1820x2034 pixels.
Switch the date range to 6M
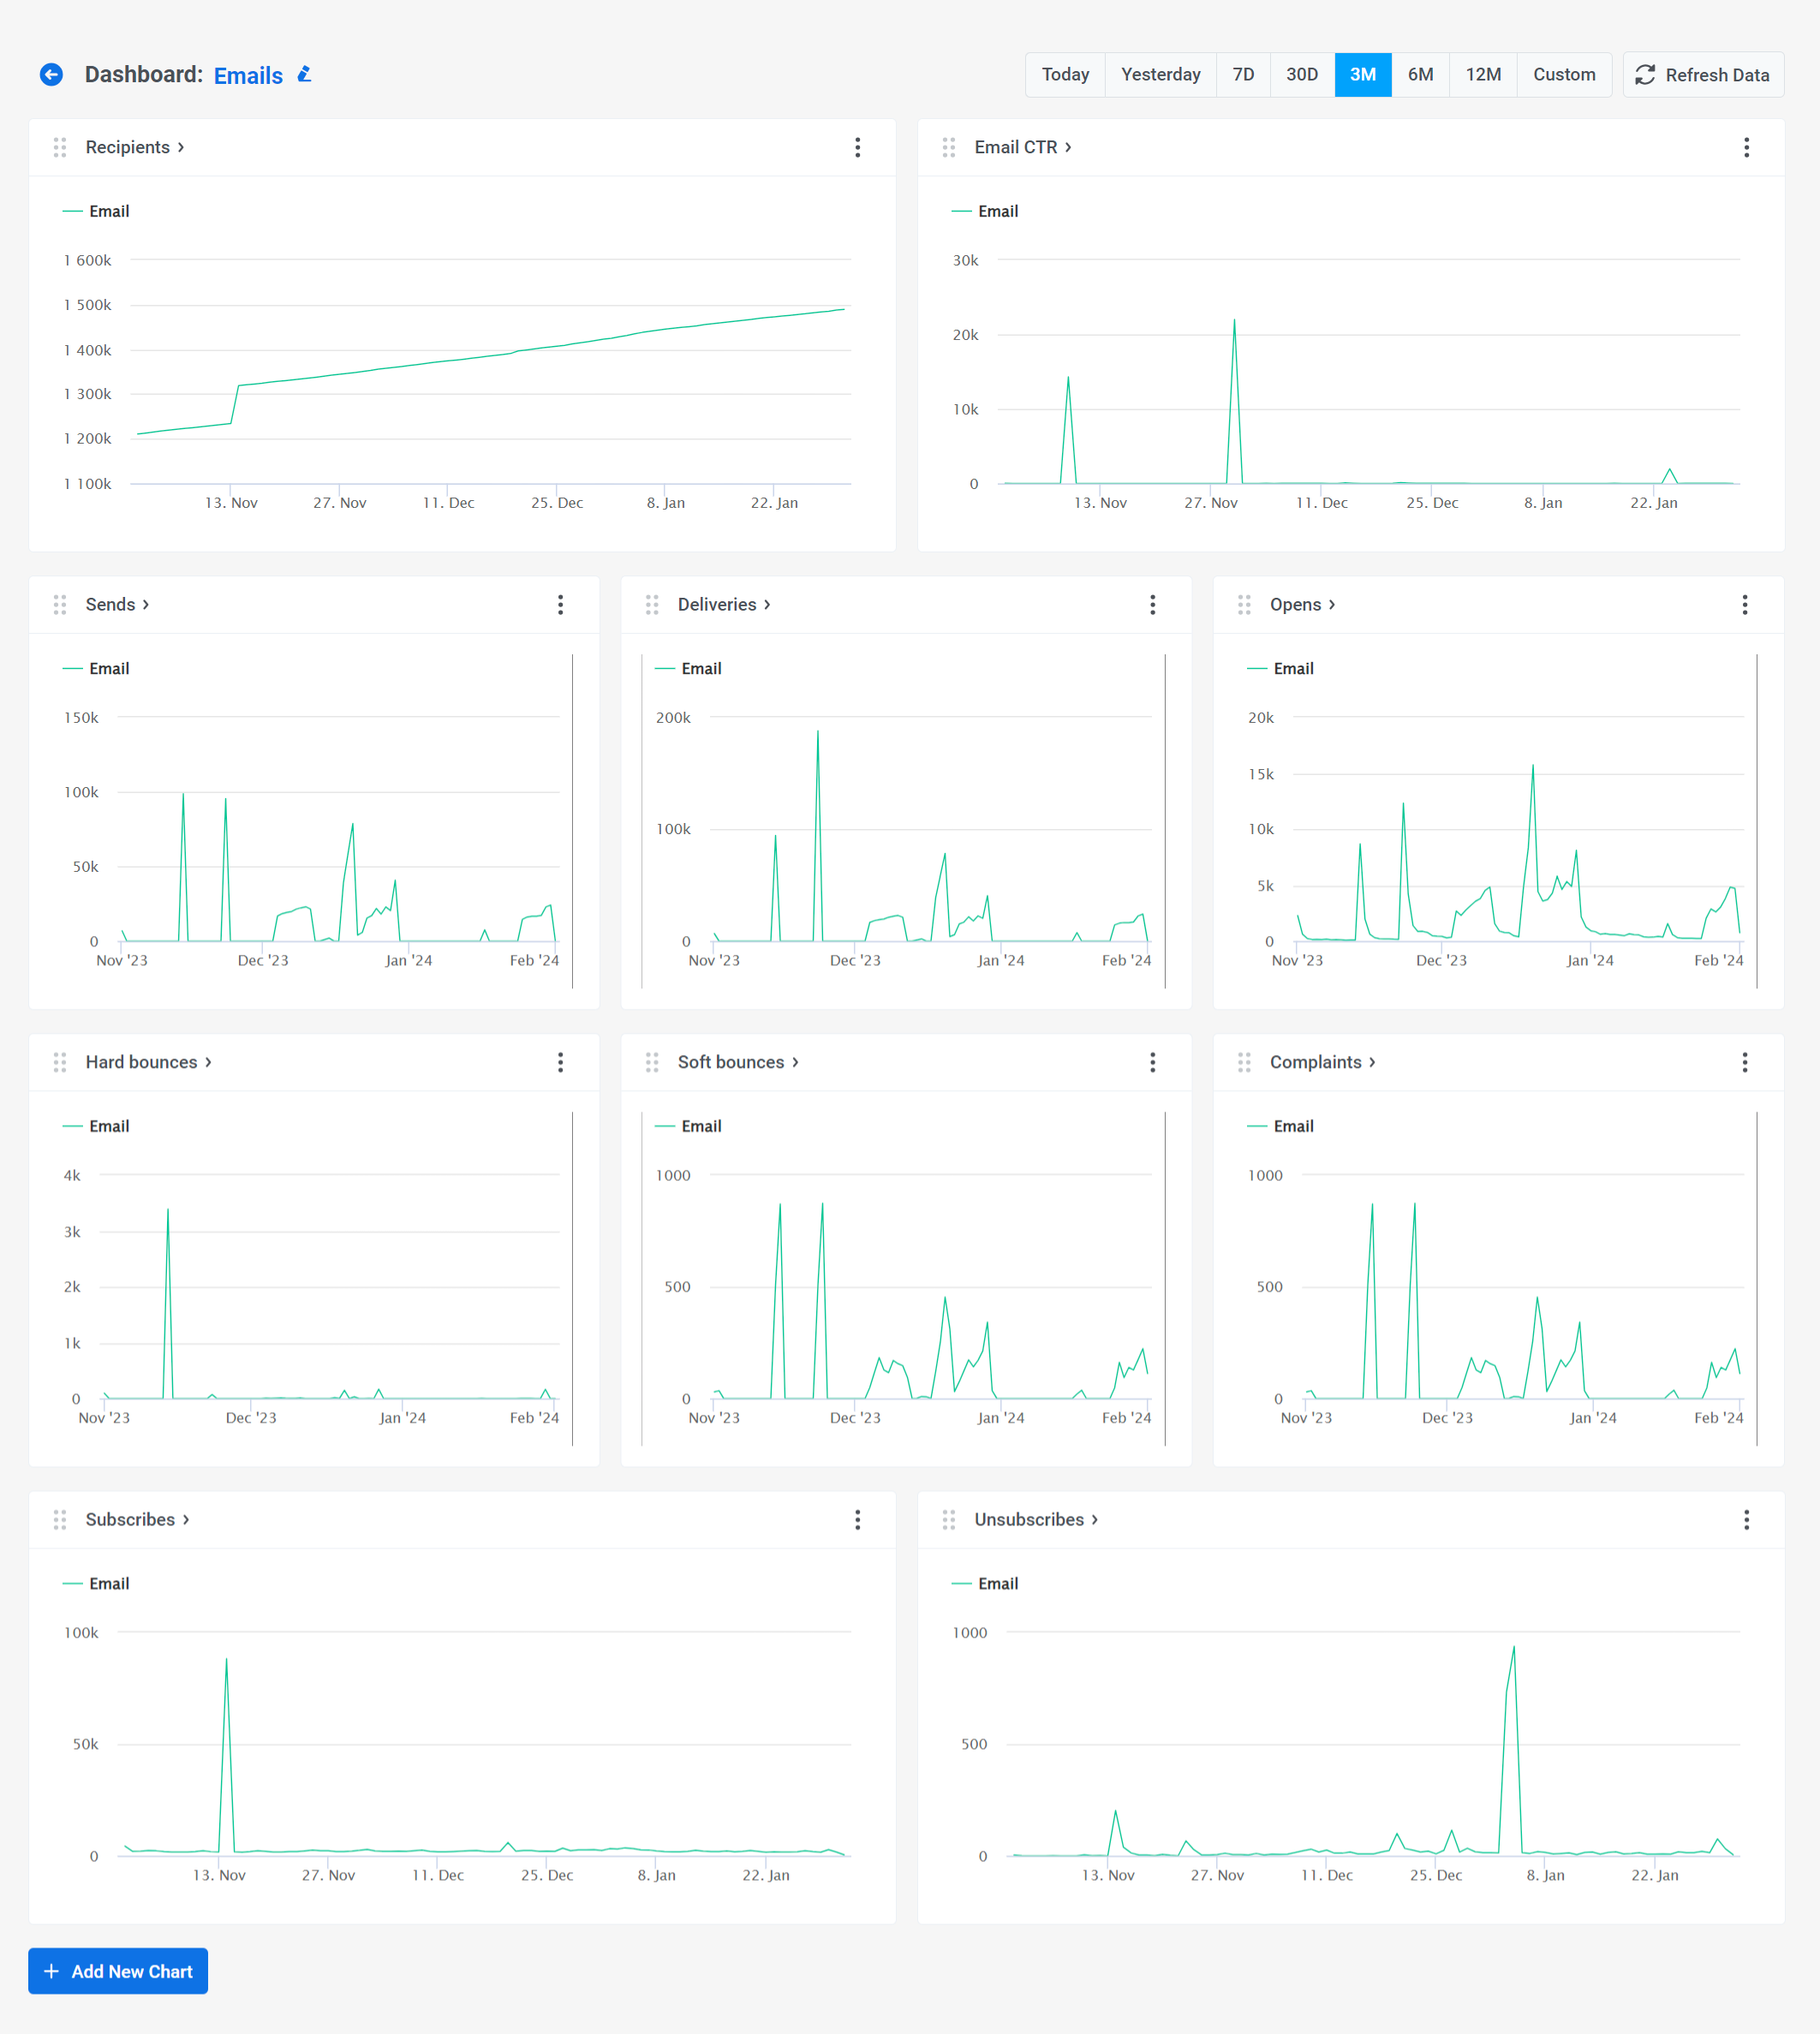coord(1420,75)
